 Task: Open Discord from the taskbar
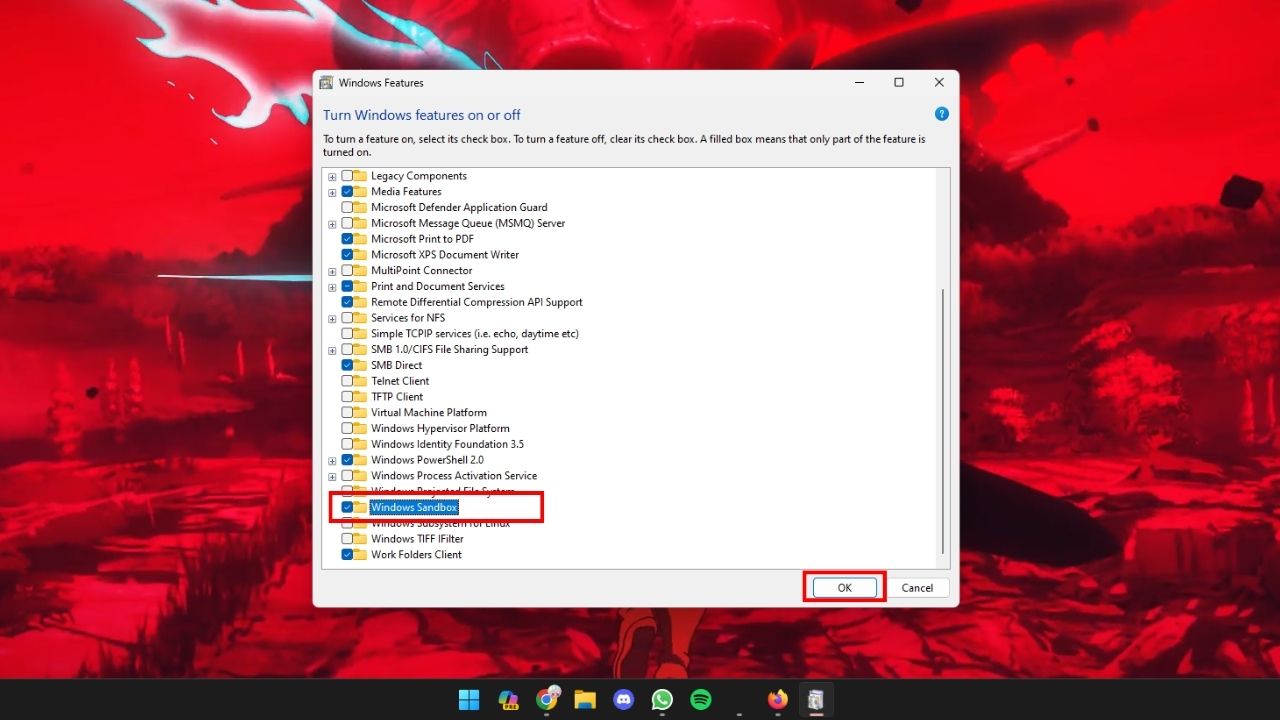pyautogui.click(x=624, y=700)
